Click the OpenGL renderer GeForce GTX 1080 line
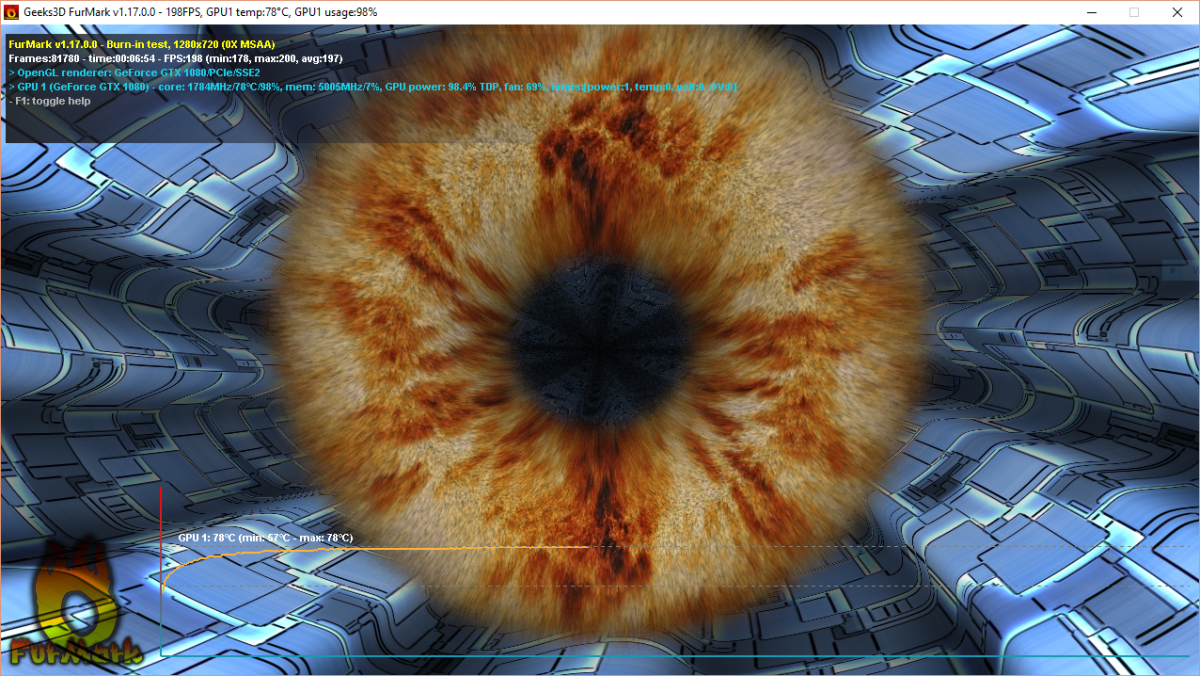The width and height of the screenshot is (1200, 676). click(134, 72)
